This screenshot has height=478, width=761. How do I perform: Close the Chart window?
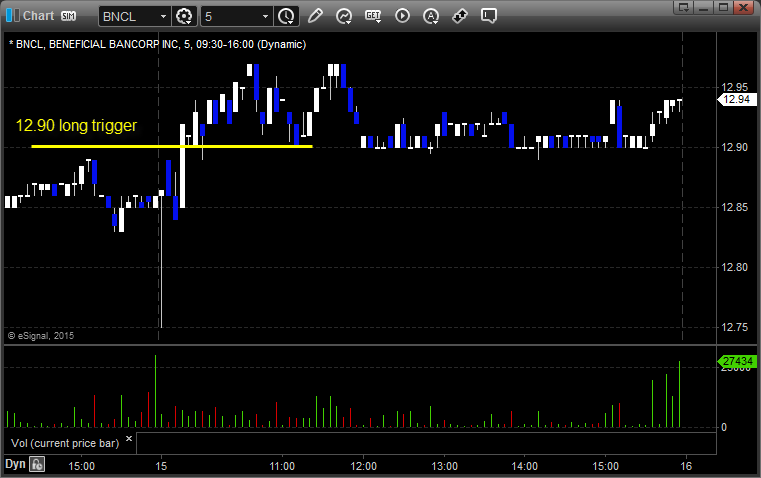point(743,7)
